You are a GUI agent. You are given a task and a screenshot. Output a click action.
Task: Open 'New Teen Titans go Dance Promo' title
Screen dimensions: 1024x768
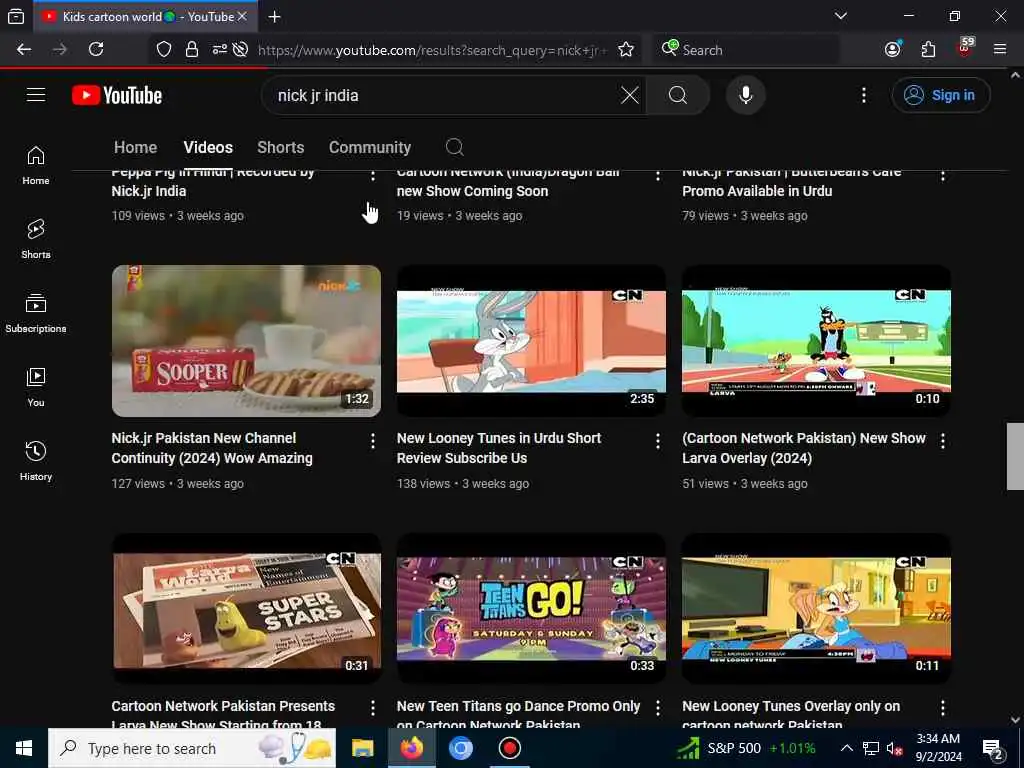coord(519,714)
